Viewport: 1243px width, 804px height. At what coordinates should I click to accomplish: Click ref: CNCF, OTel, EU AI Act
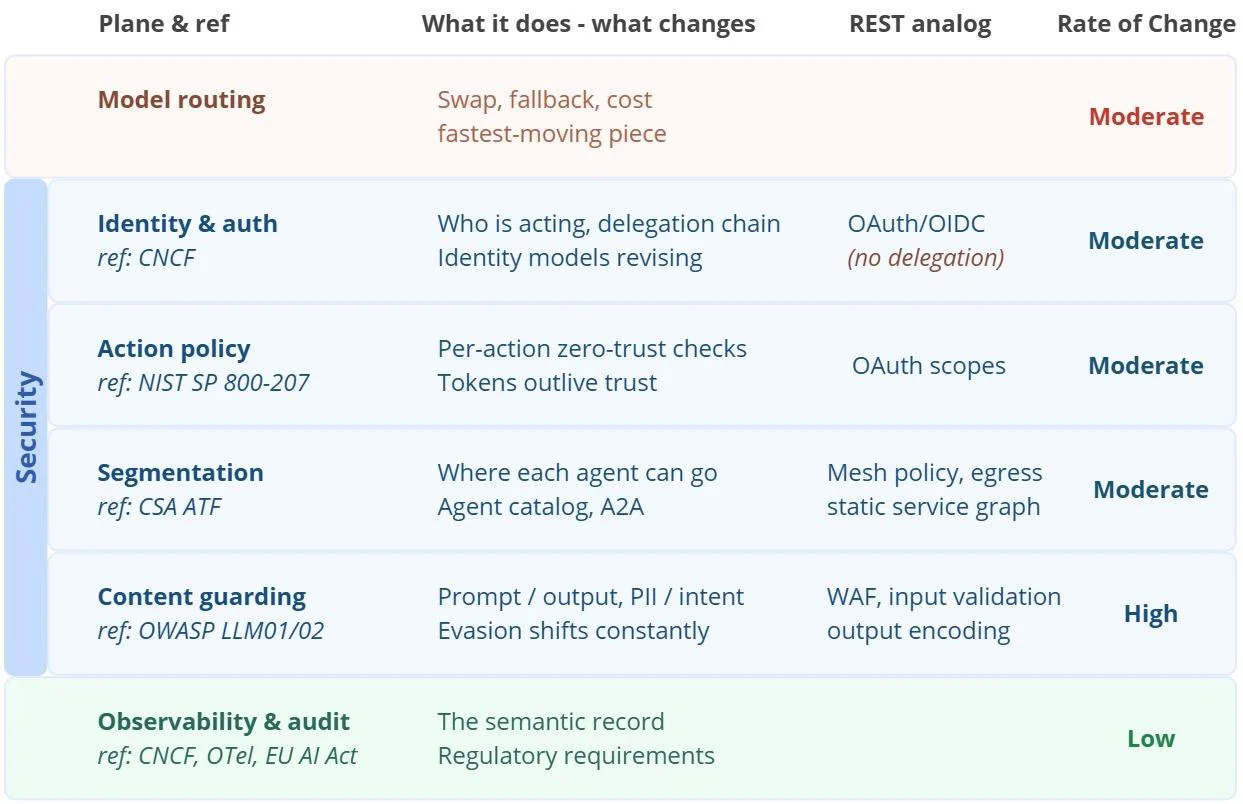[x=227, y=756]
